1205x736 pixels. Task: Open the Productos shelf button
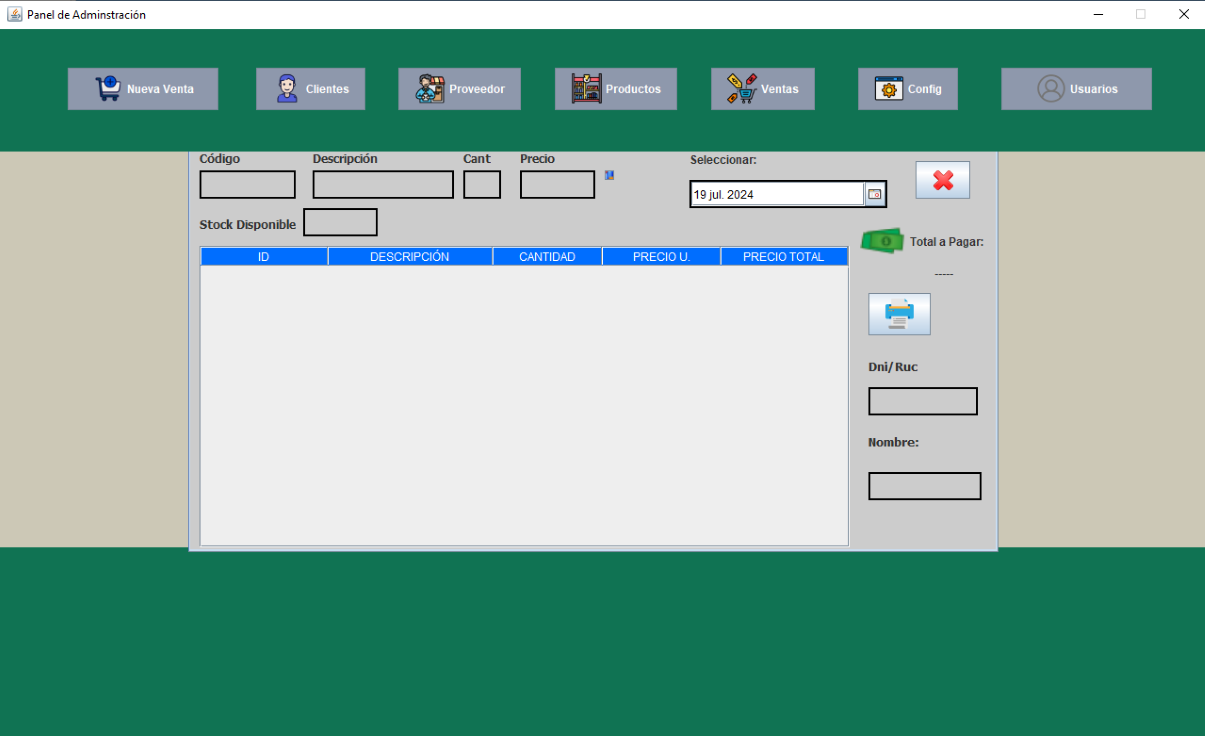point(616,89)
